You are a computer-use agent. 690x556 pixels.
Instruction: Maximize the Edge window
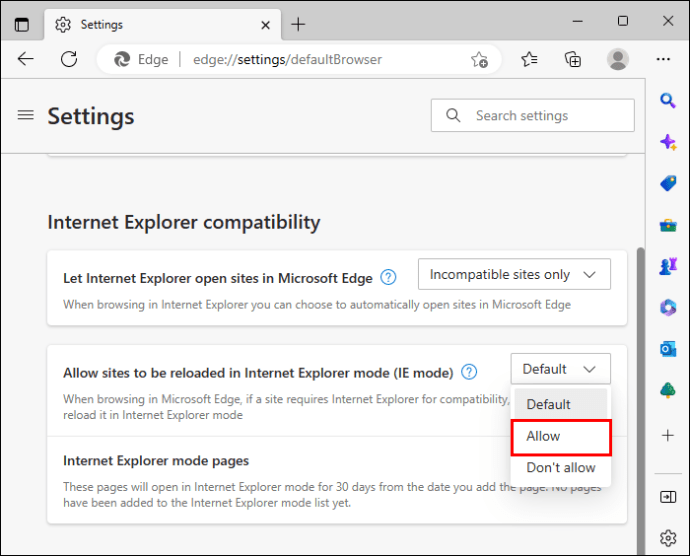623,21
